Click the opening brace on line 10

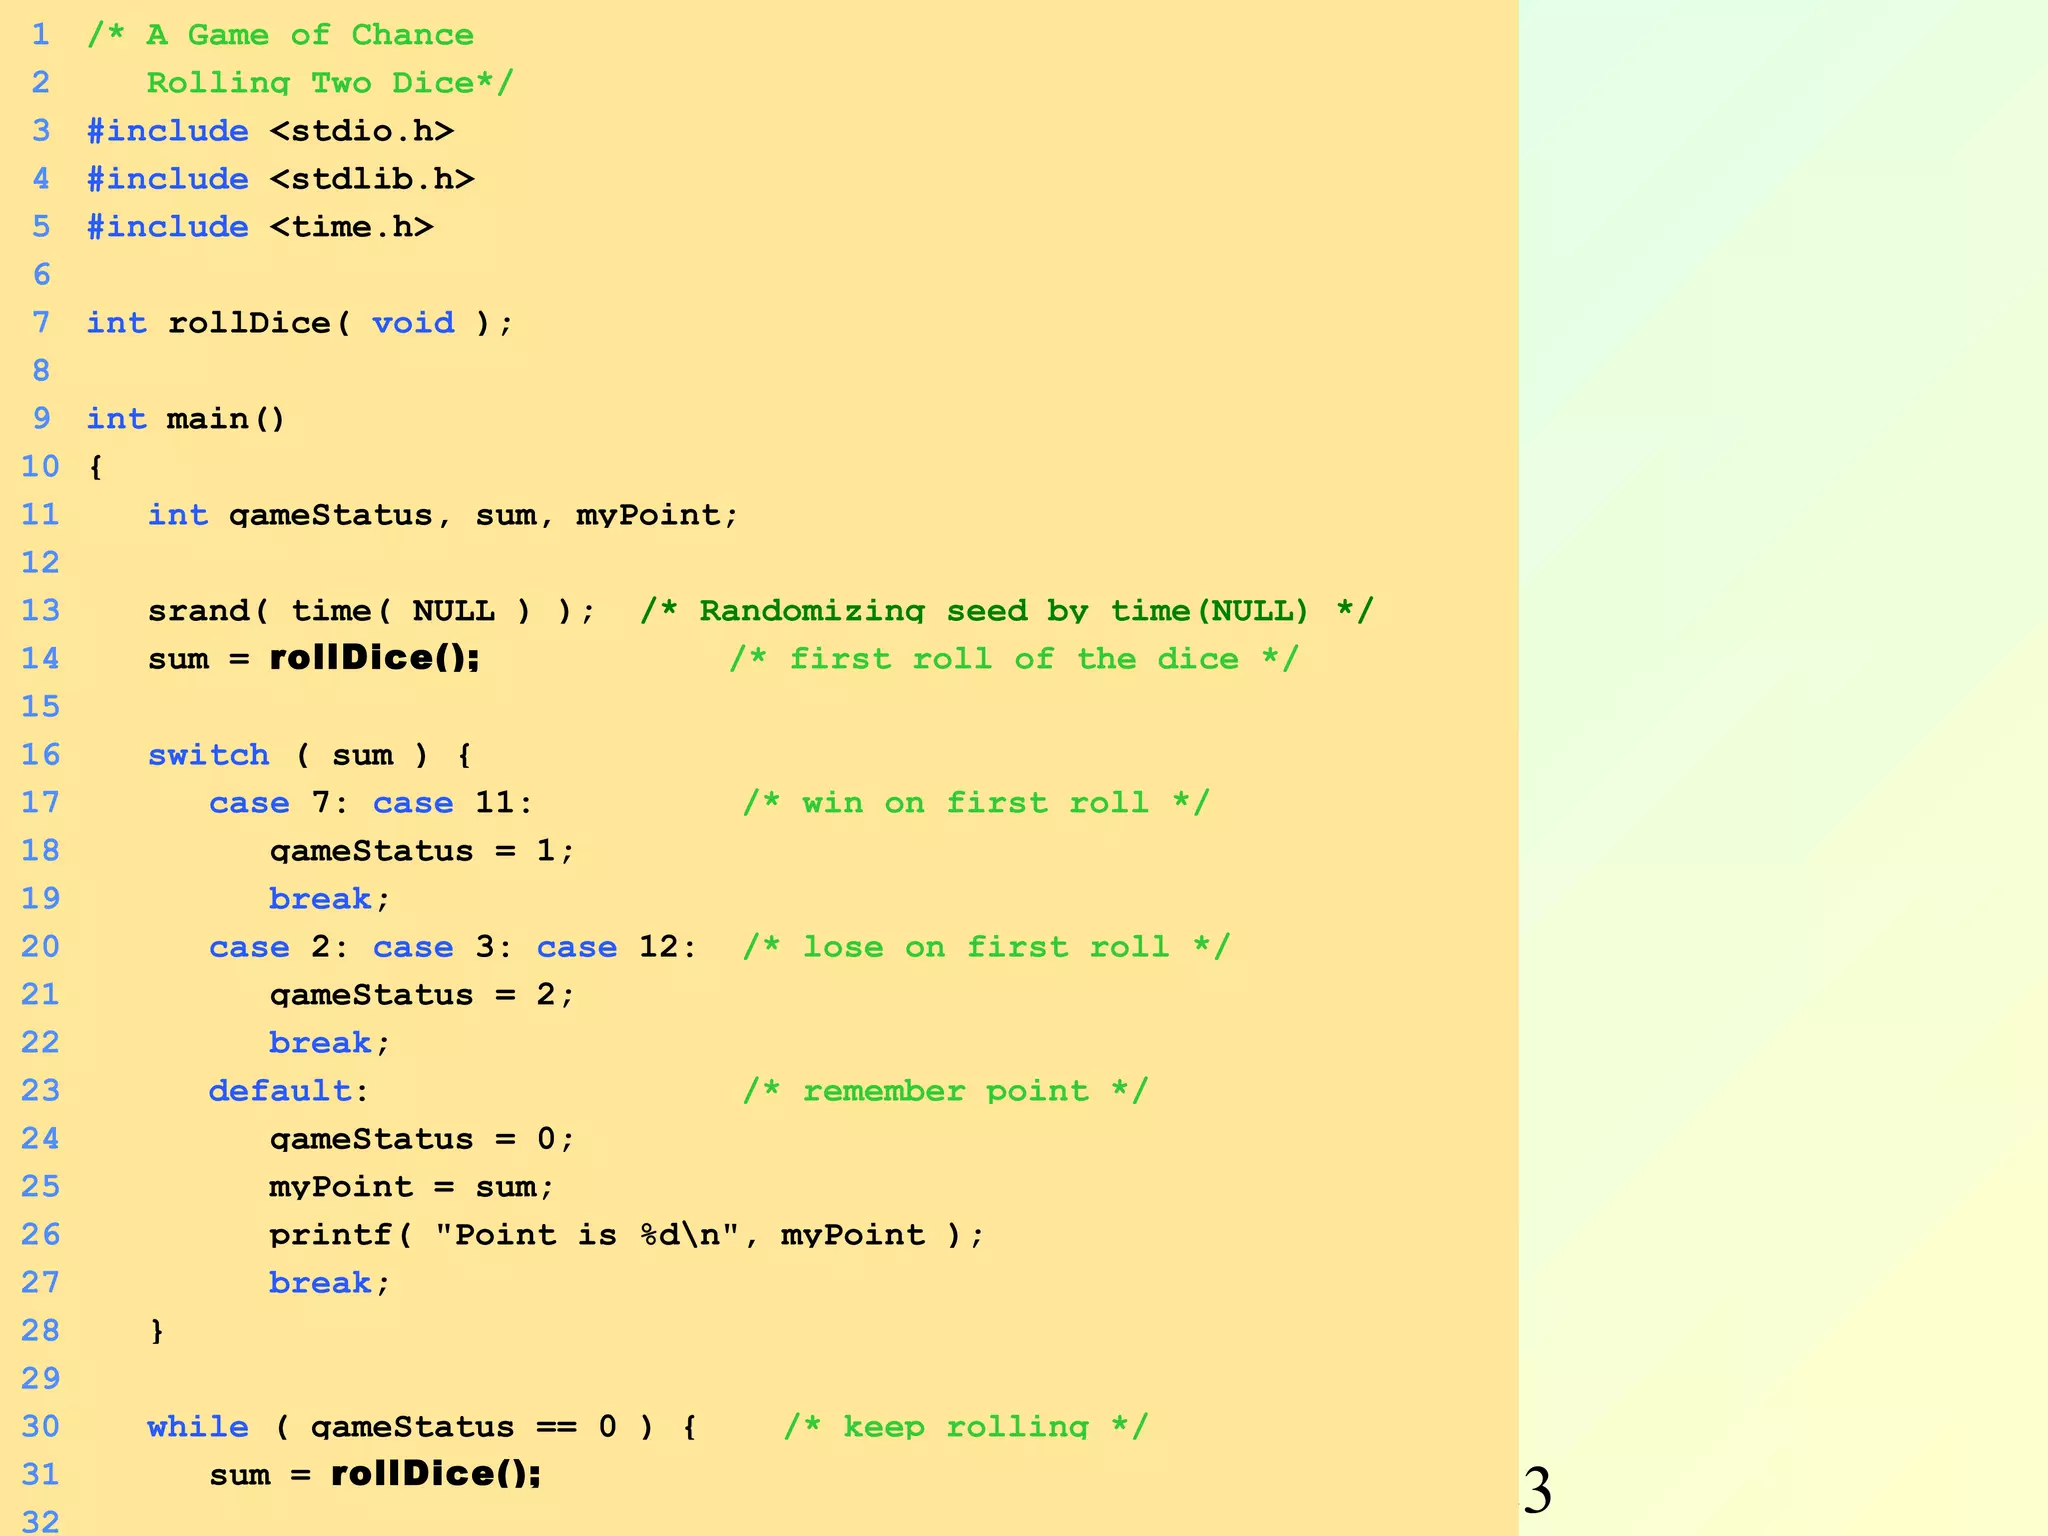point(96,467)
